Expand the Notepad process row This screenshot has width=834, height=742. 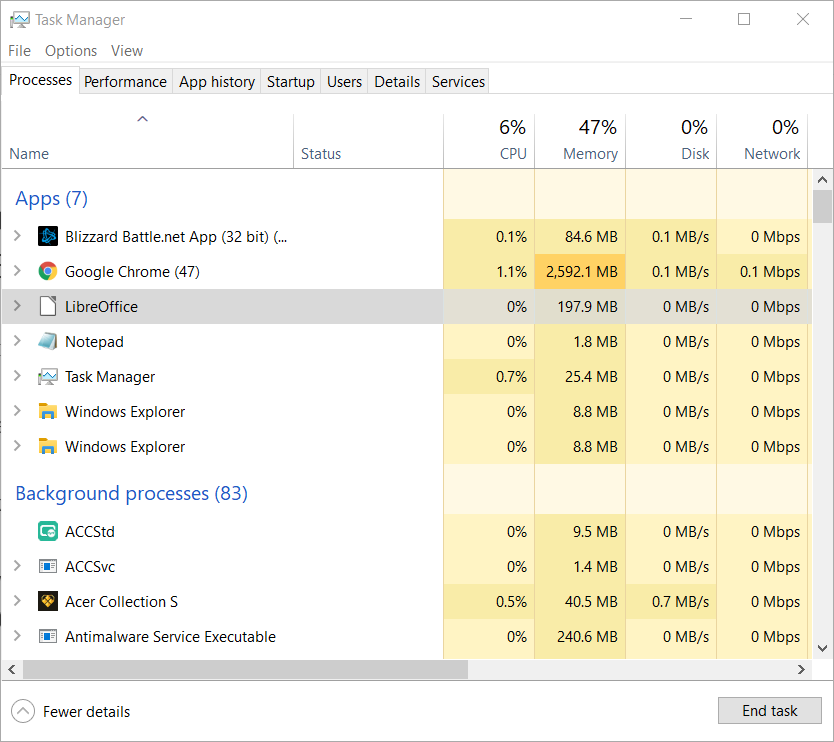tap(17, 341)
